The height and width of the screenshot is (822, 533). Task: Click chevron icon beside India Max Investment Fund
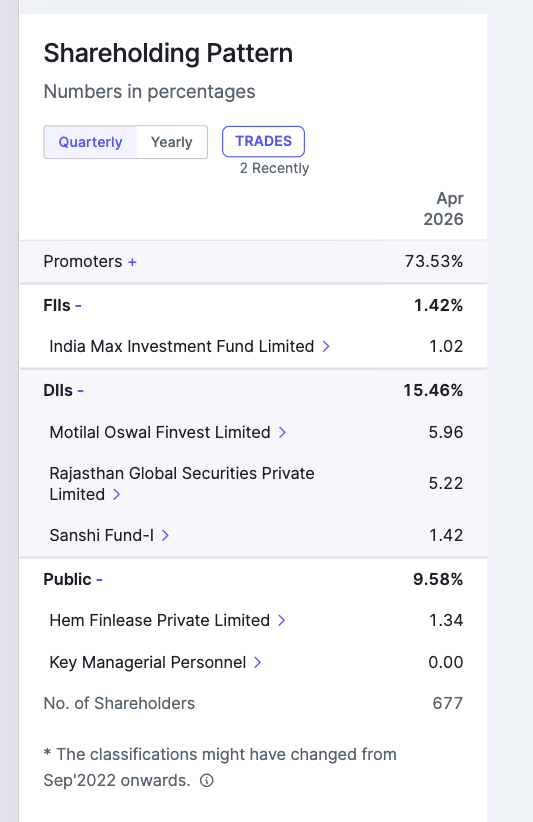click(326, 347)
